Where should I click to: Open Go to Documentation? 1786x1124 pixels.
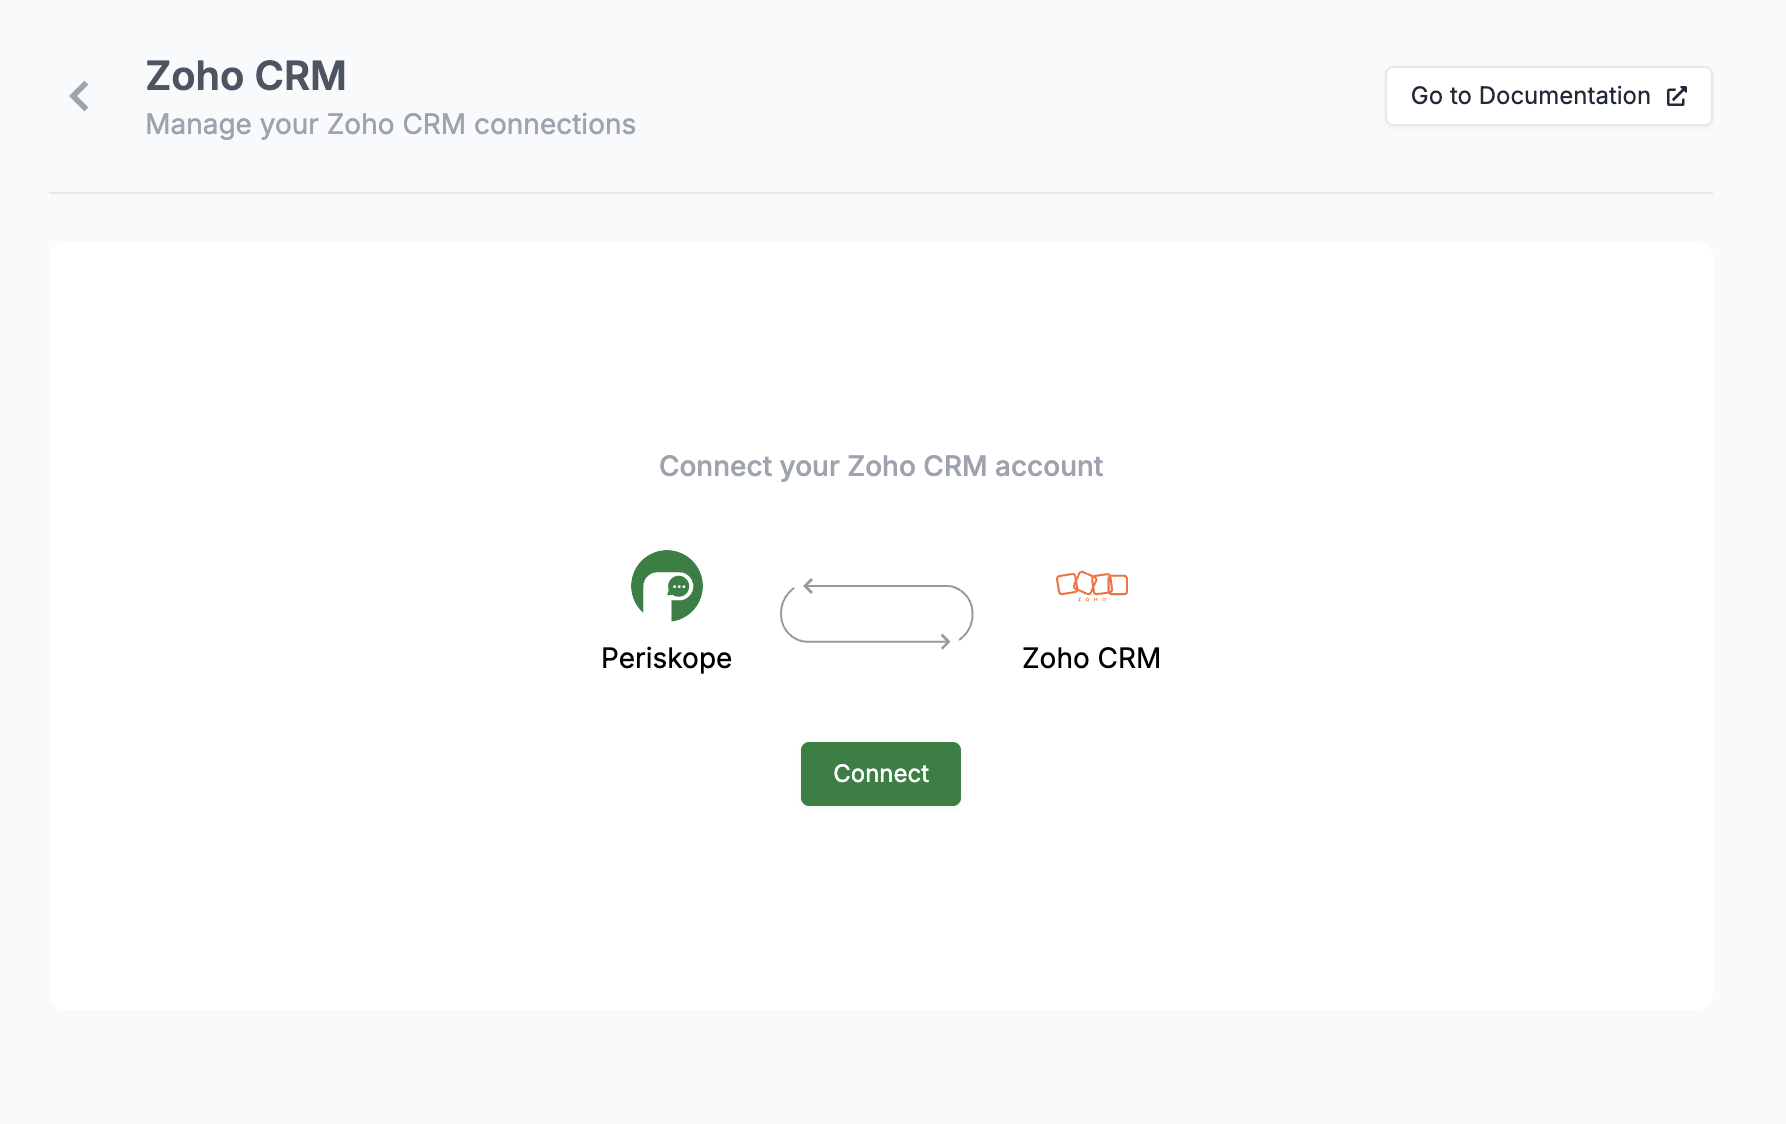pyautogui.click(x=1548, y=96)
